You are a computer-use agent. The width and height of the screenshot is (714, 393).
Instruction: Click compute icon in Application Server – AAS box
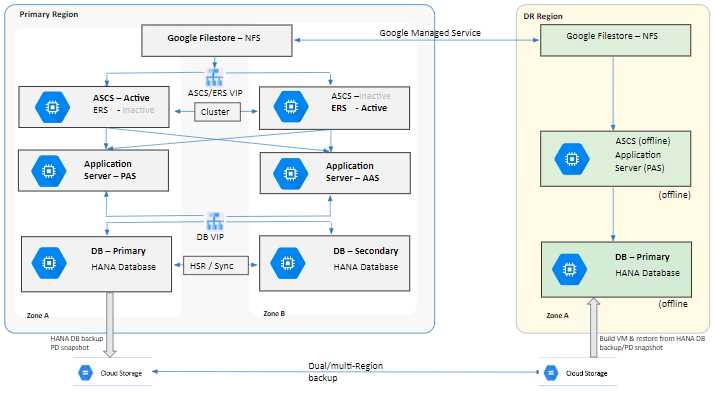(291, 174)
